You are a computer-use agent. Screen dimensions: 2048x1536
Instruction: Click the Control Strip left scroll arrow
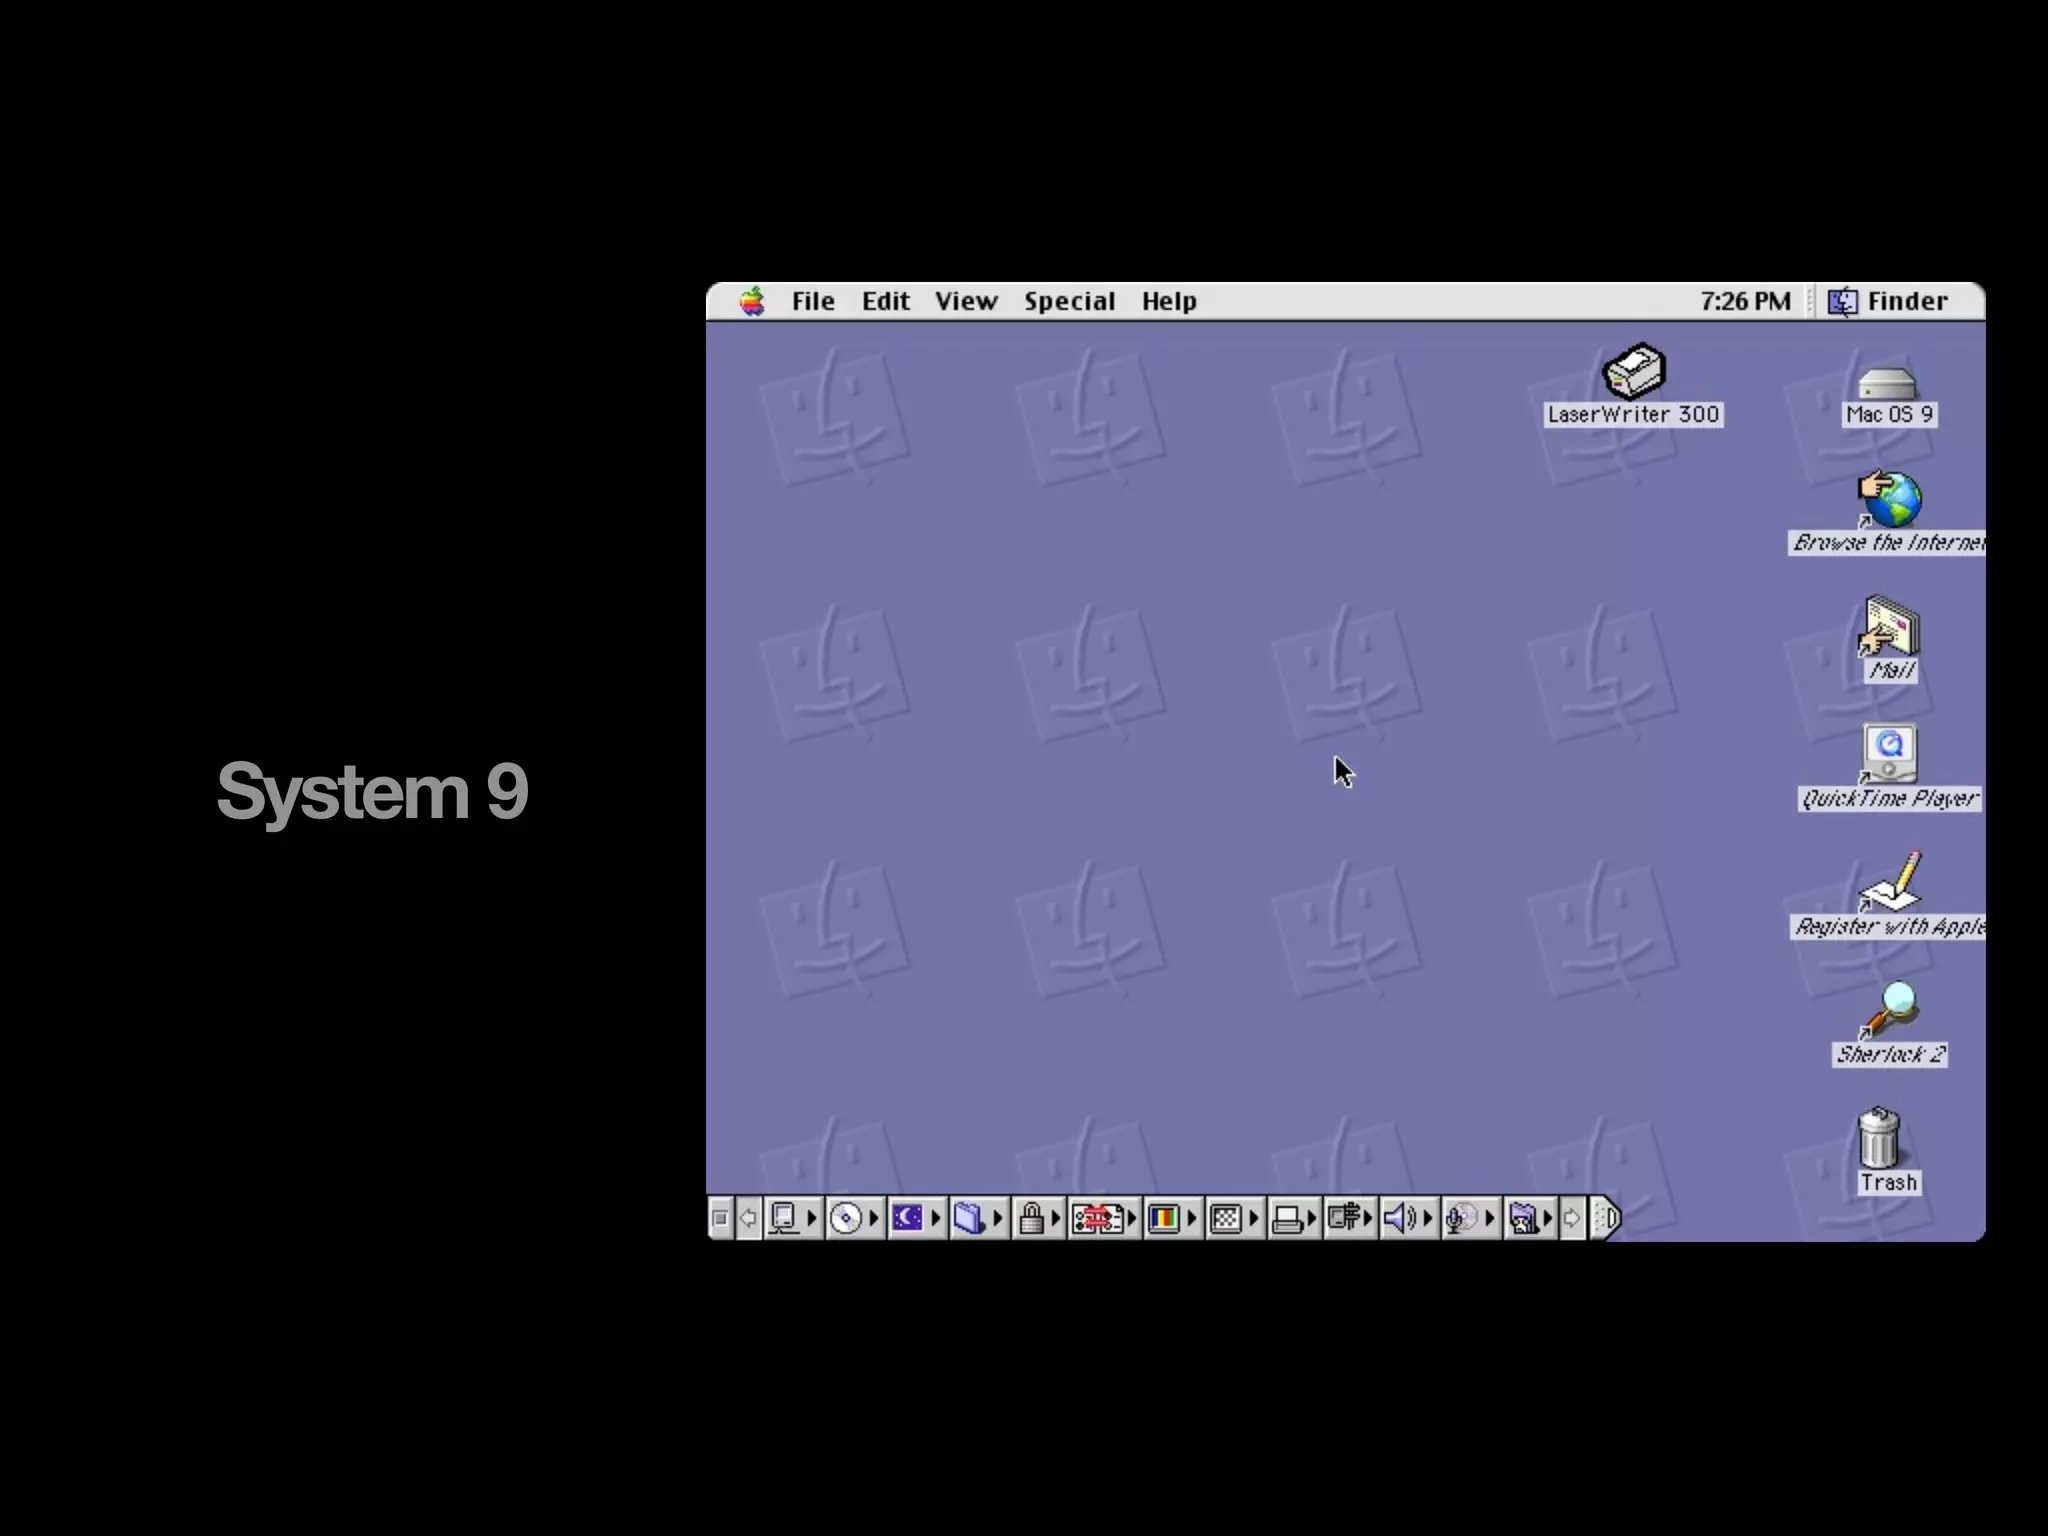click(748, 1218)
